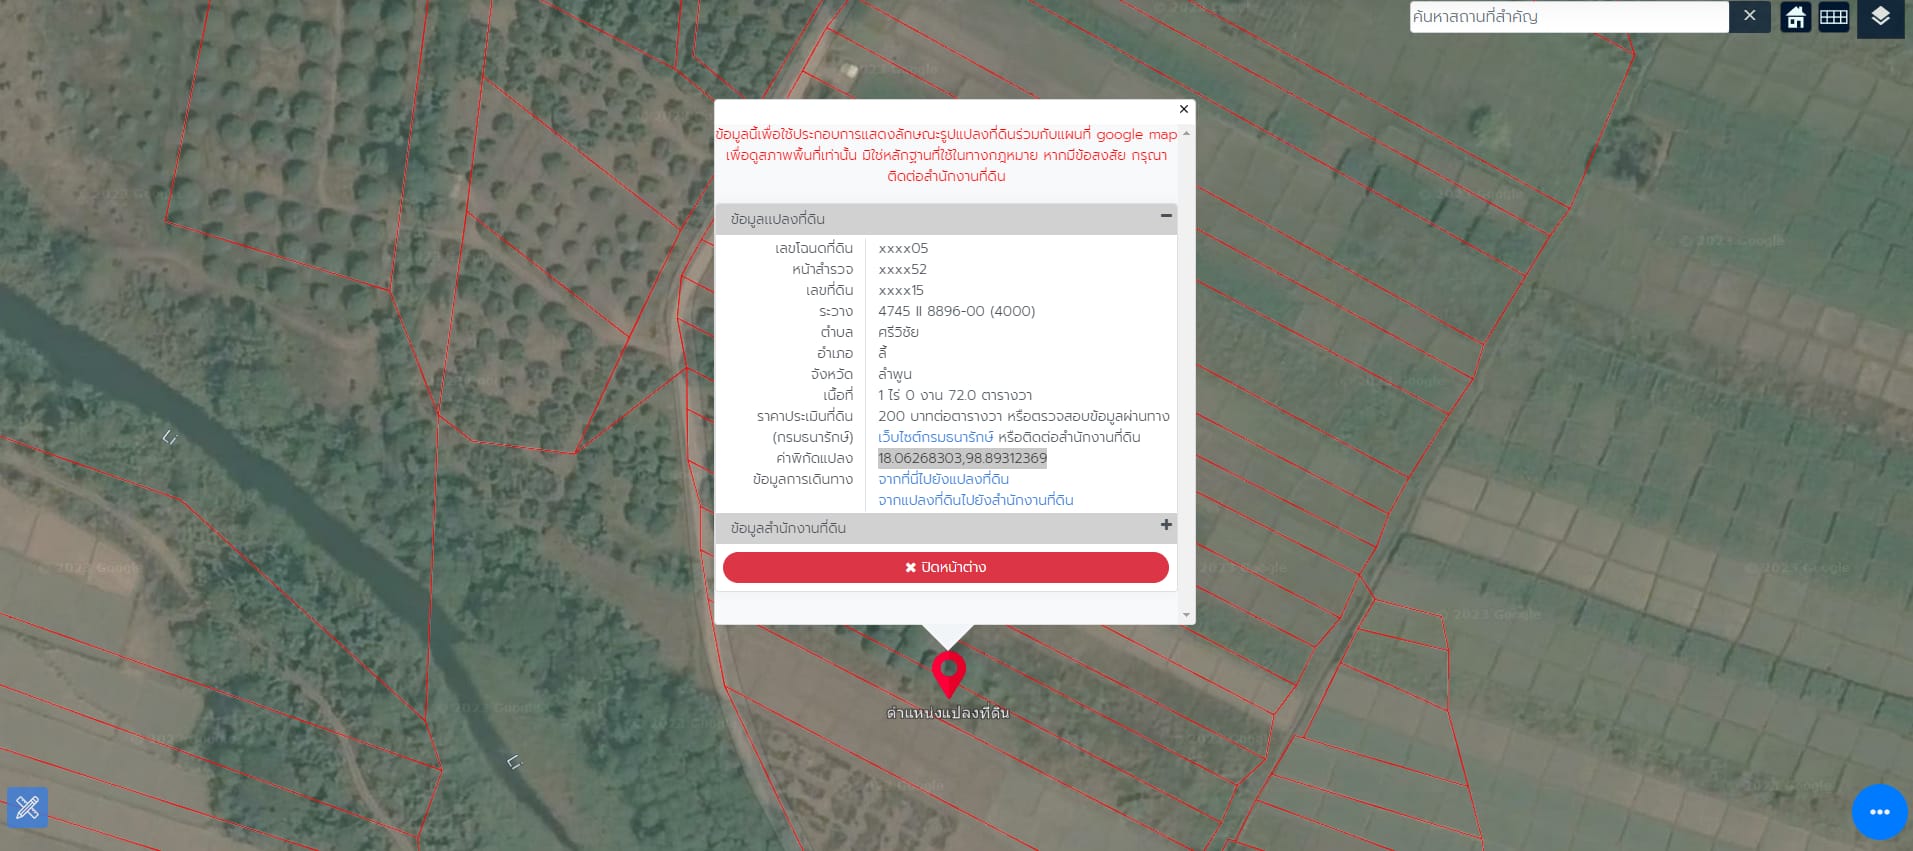Click the home icon in top toolbar
Screen dimensions: 1913x851
click(1796, 17)
